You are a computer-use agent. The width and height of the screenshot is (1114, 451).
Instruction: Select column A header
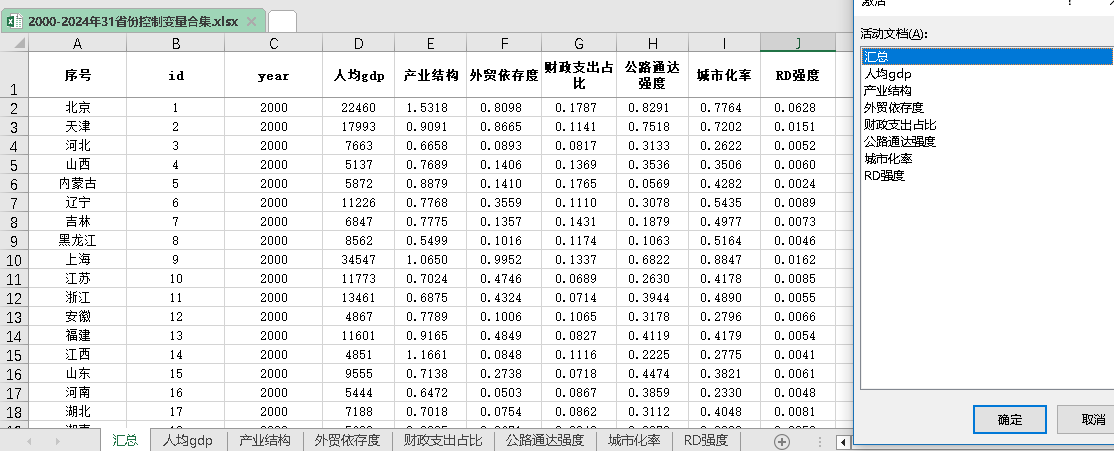point(77,43)
